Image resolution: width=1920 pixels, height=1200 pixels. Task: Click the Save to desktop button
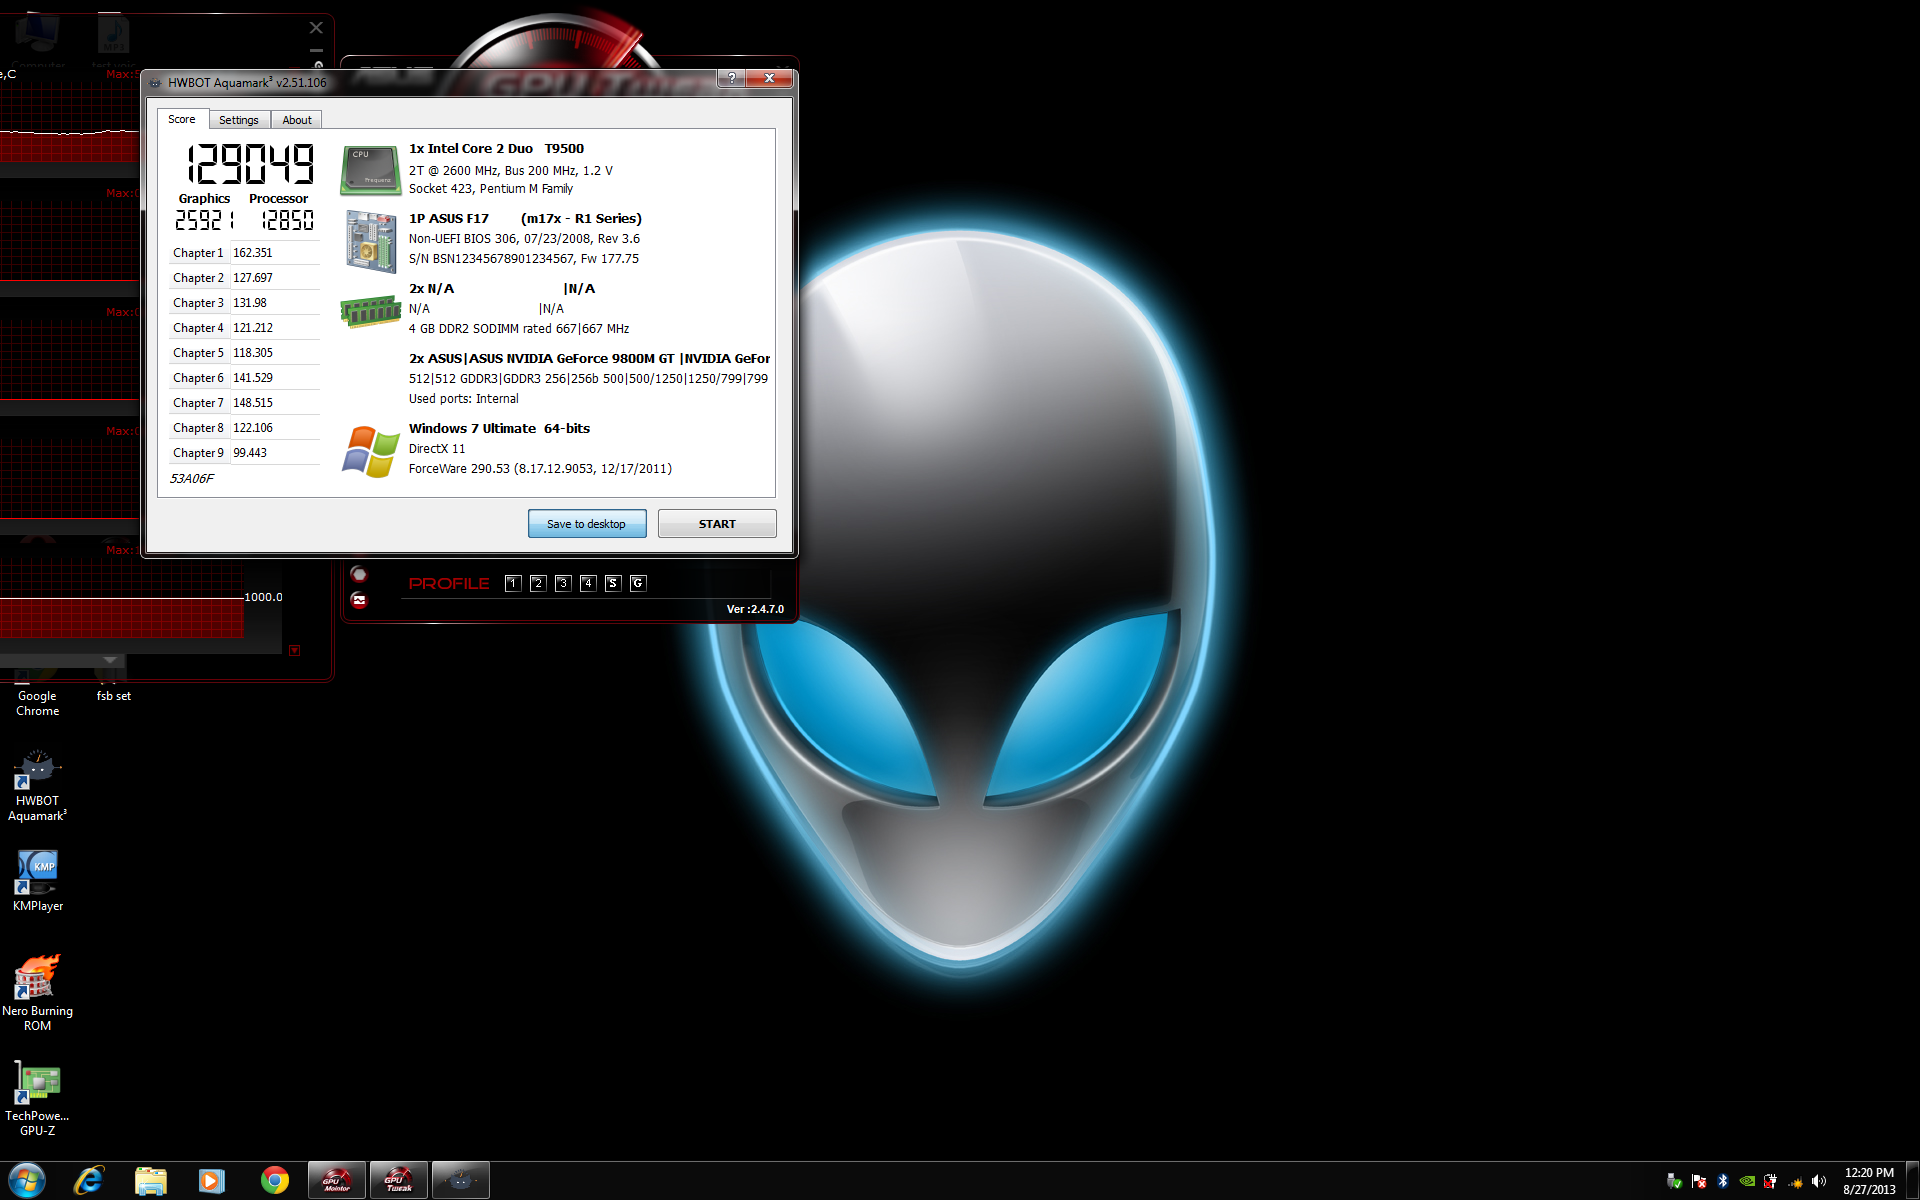(587, 524)
